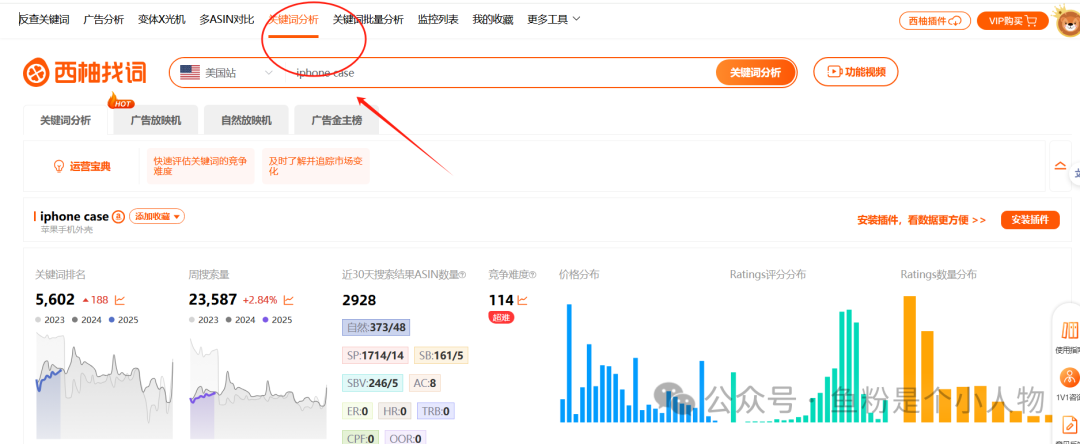Click the Amazon icon next to iphone case title
1080x444 pixels.
(118, 217)
